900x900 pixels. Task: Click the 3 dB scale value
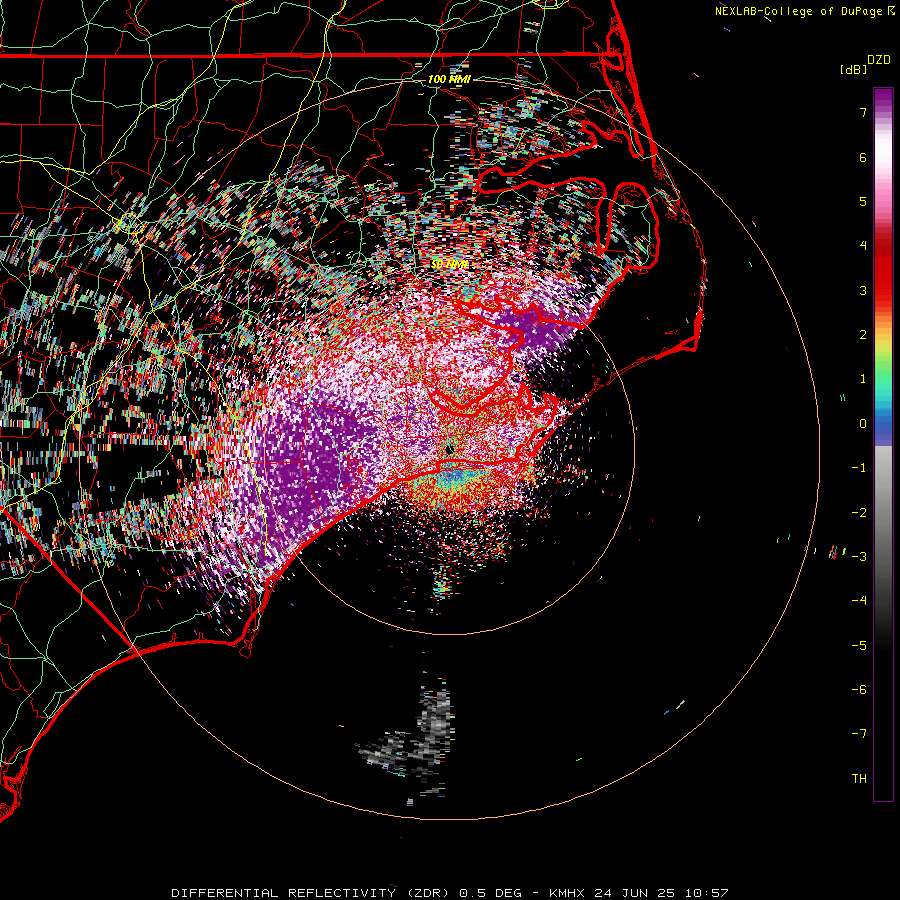pos(863,290)
